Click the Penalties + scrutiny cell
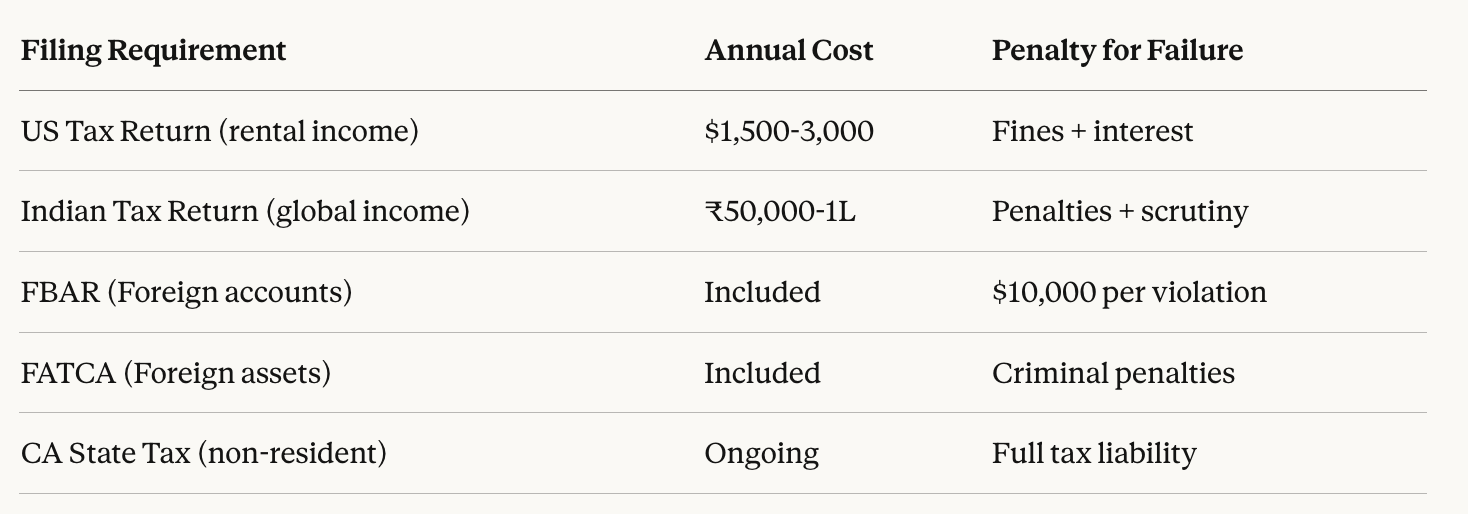The height and width of the screenshot is (514, 1468). tap(1119, 212)
